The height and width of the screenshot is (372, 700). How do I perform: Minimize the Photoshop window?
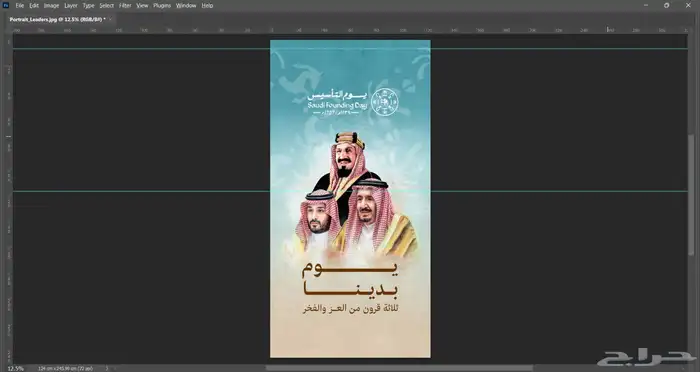646,5
